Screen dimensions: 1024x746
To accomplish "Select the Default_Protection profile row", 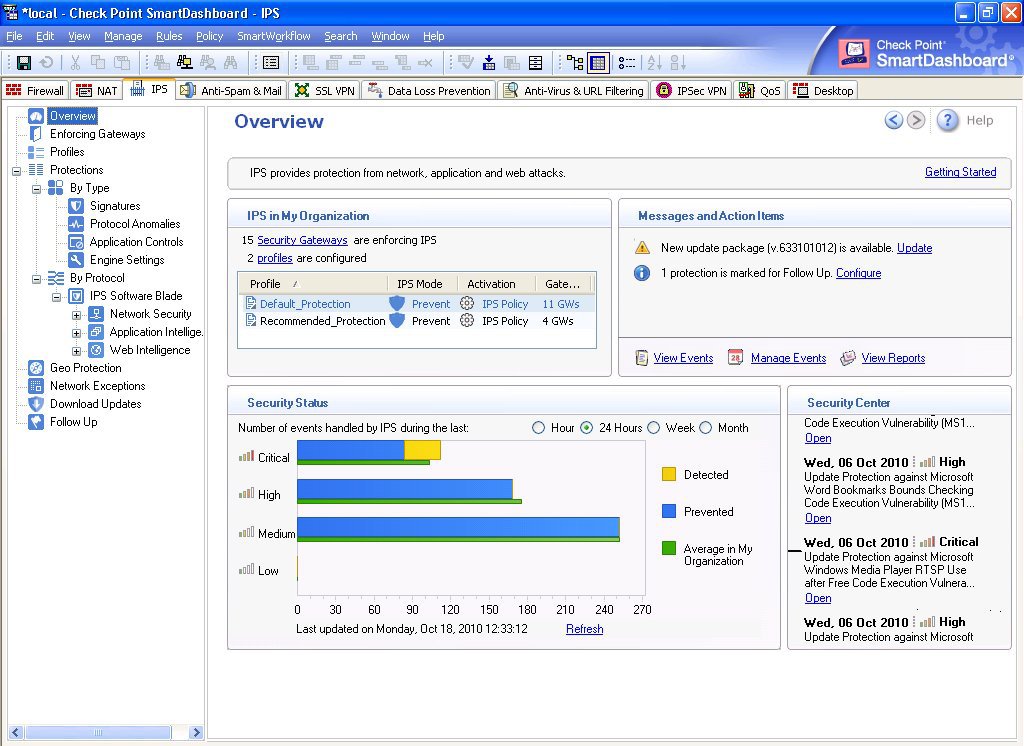I will (417, 303).
